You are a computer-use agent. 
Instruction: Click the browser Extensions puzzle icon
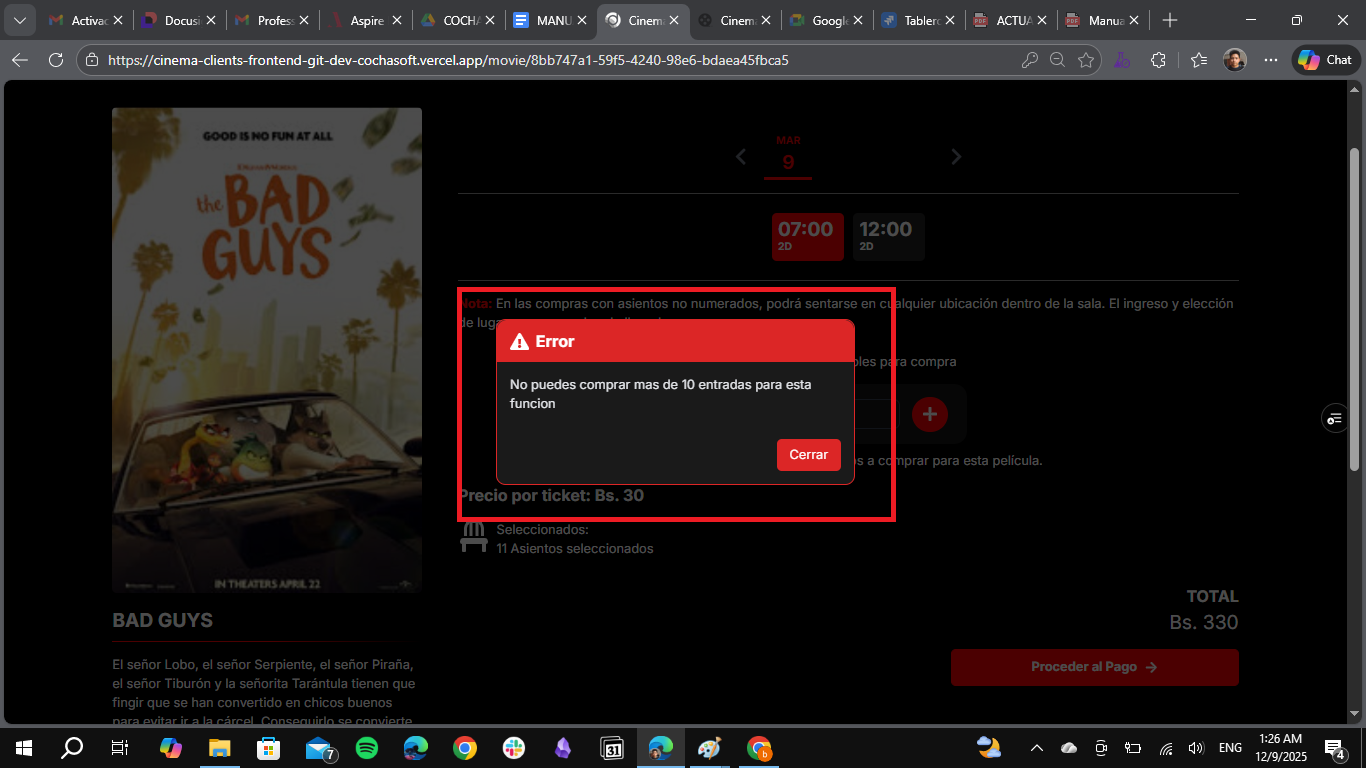point(1158,59)
